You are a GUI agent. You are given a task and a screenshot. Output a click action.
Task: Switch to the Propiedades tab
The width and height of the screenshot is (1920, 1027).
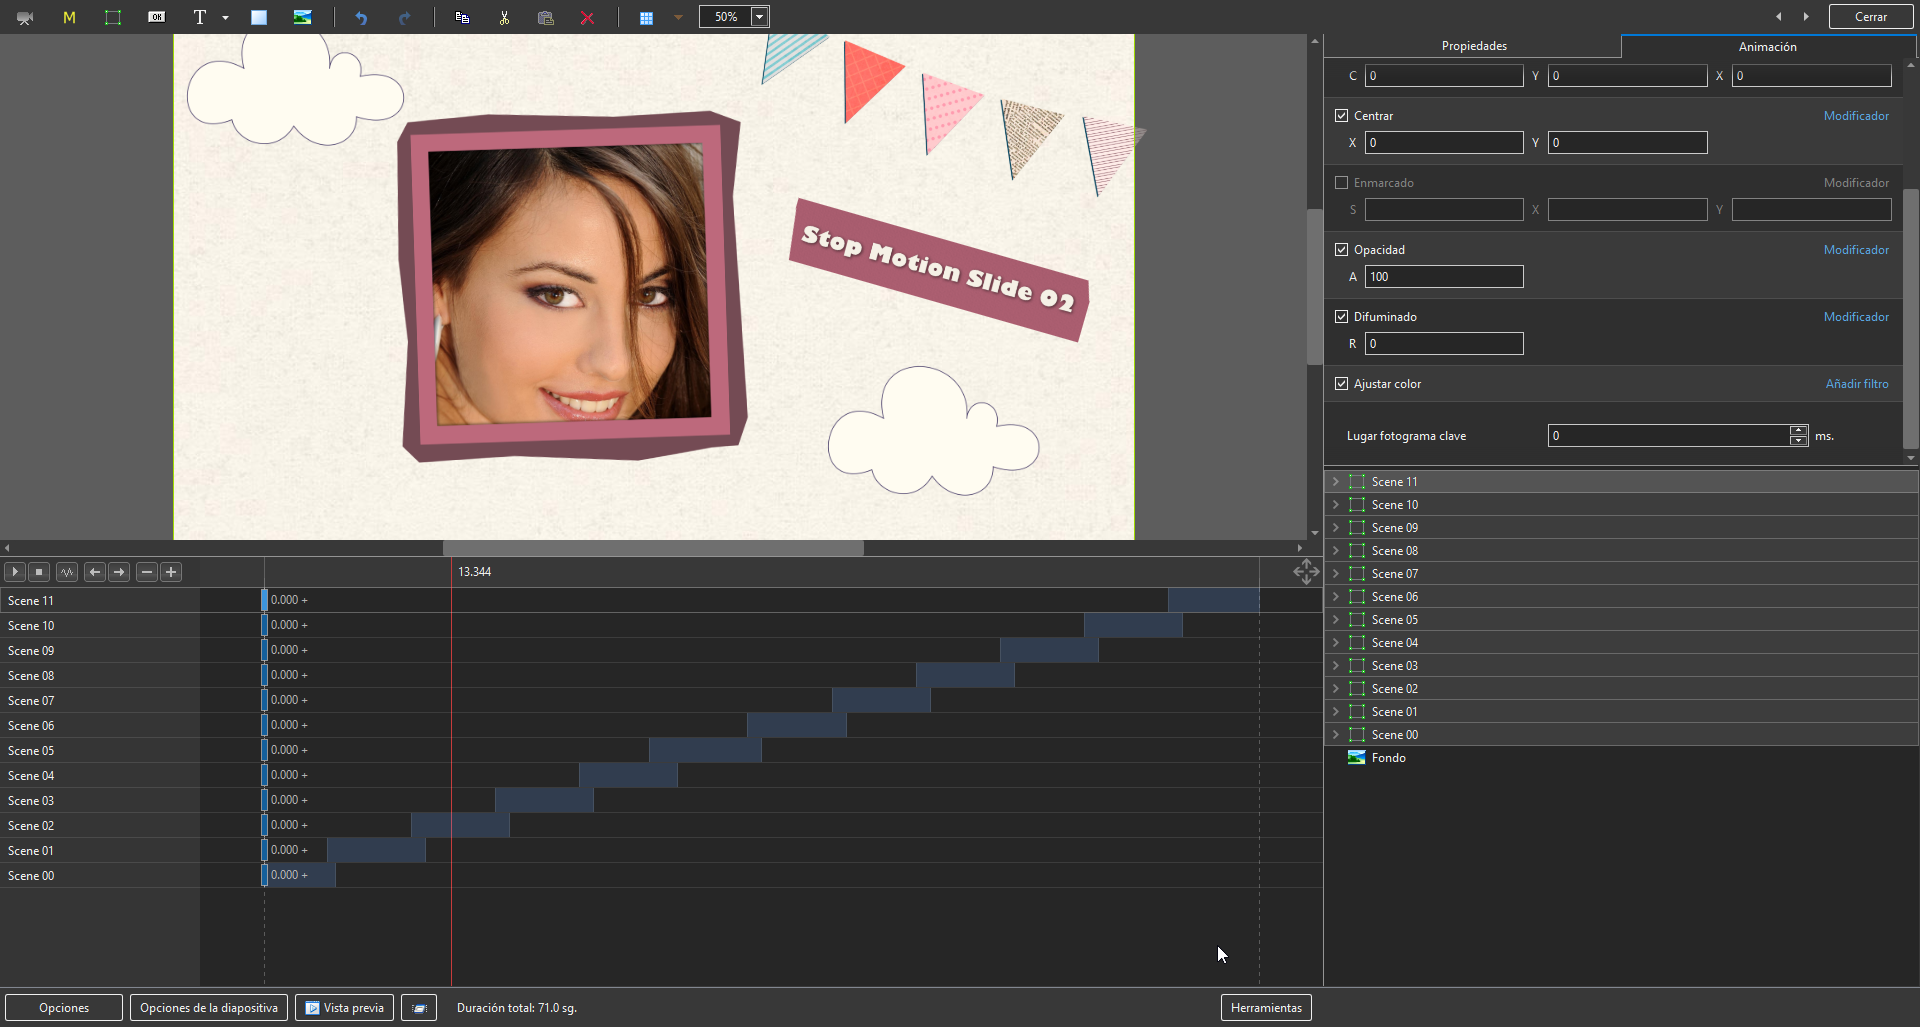pyautogui.click(x=1474, y=46)
